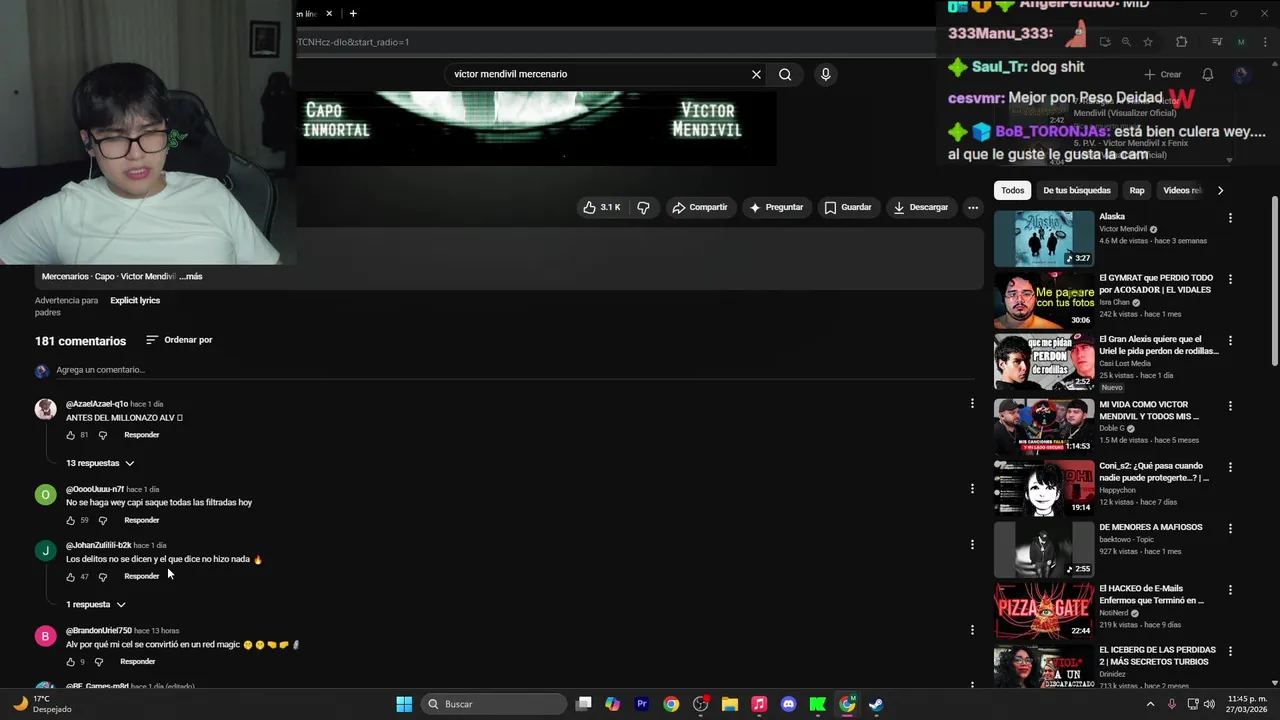Screen dimensions: 1280x720
Task: Save video with the Guardar button
Action: (848, 207)
